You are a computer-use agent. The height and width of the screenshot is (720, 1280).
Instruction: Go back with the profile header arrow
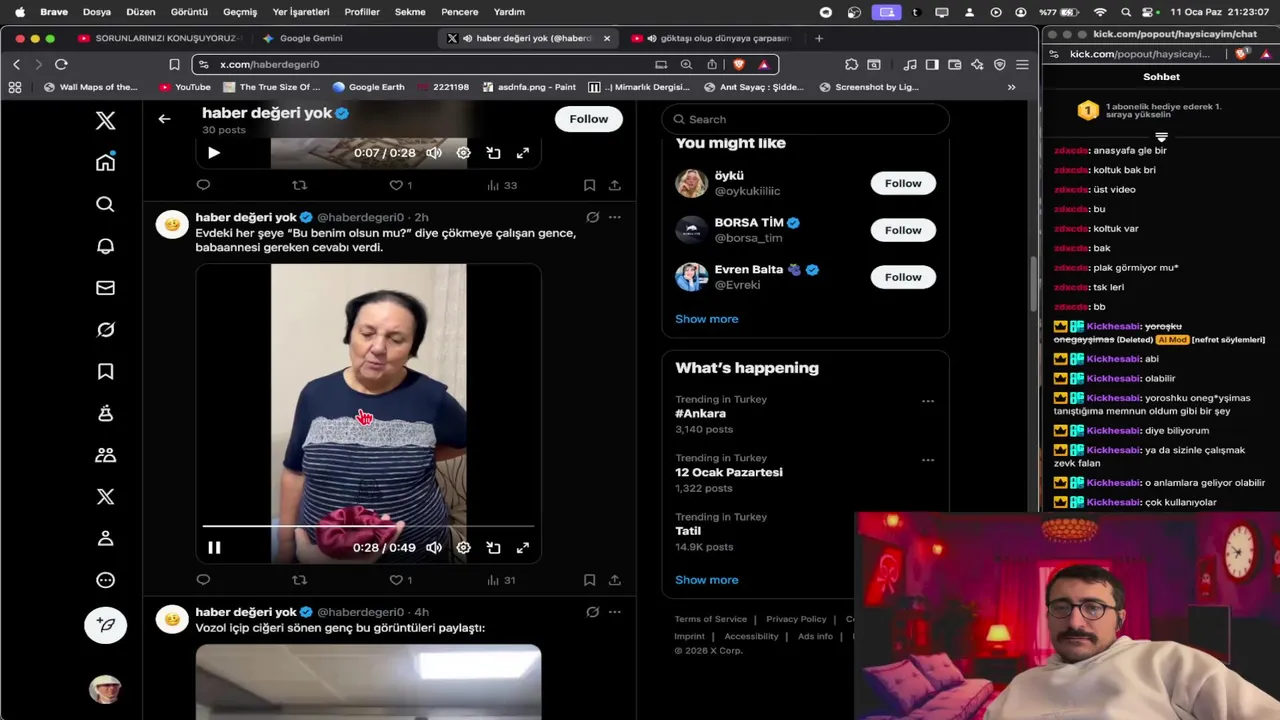(164, 119)
